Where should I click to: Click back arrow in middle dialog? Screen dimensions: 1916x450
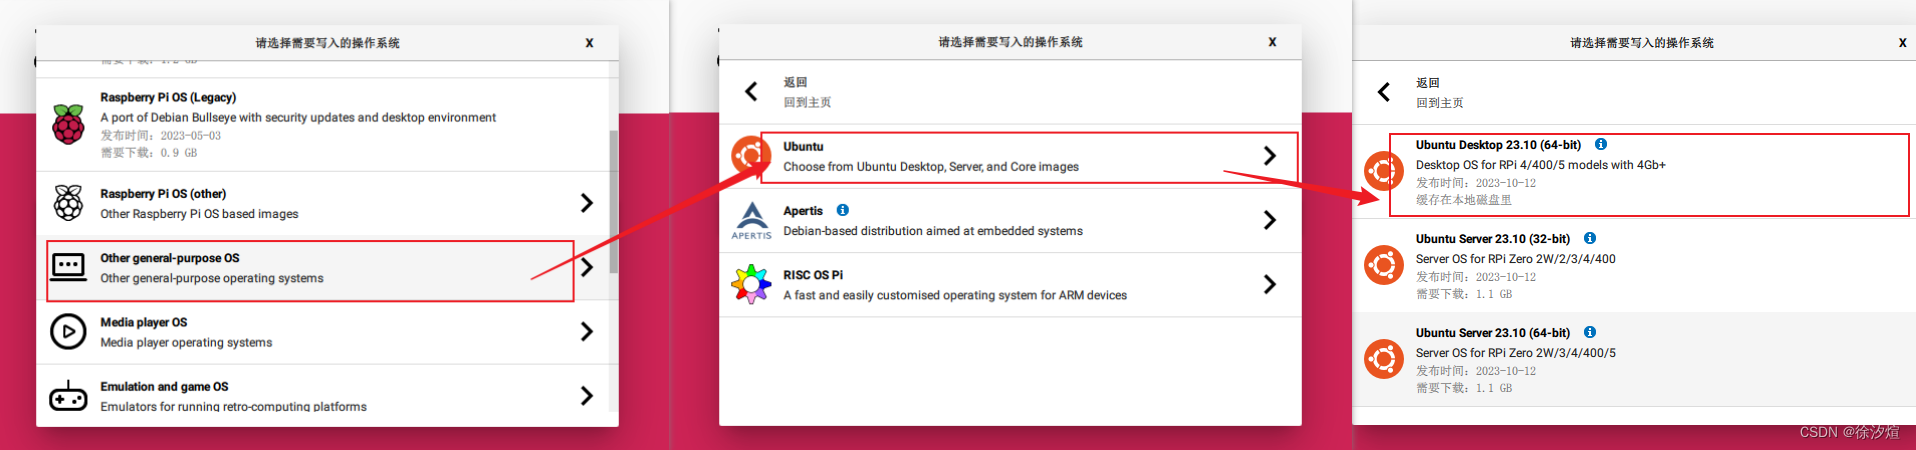[x=751, y=92]
